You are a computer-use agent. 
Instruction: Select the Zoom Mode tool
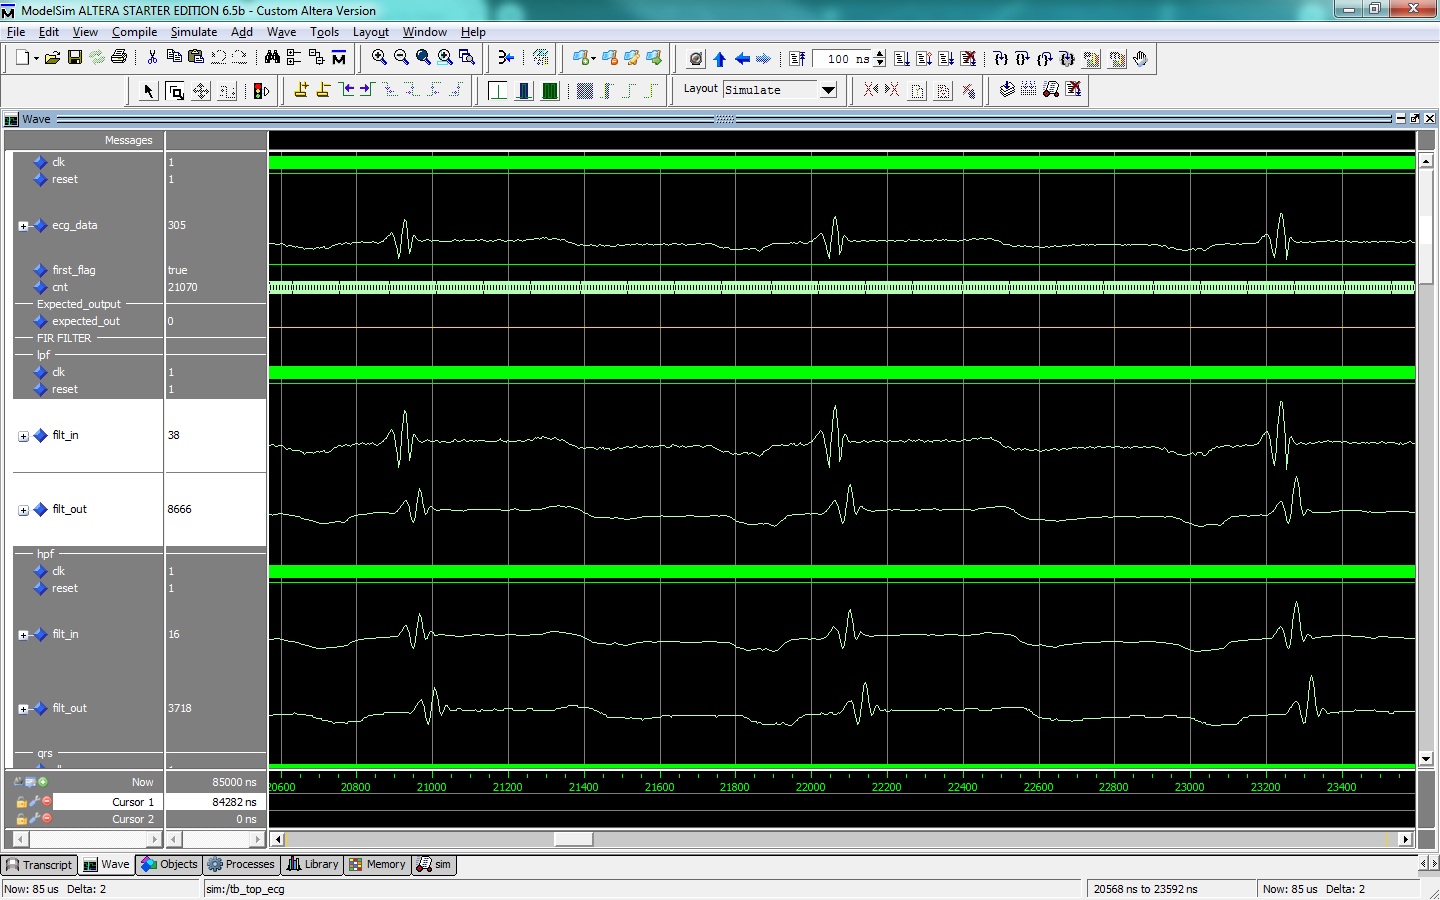pyautogui.click(x=175, y=91)
